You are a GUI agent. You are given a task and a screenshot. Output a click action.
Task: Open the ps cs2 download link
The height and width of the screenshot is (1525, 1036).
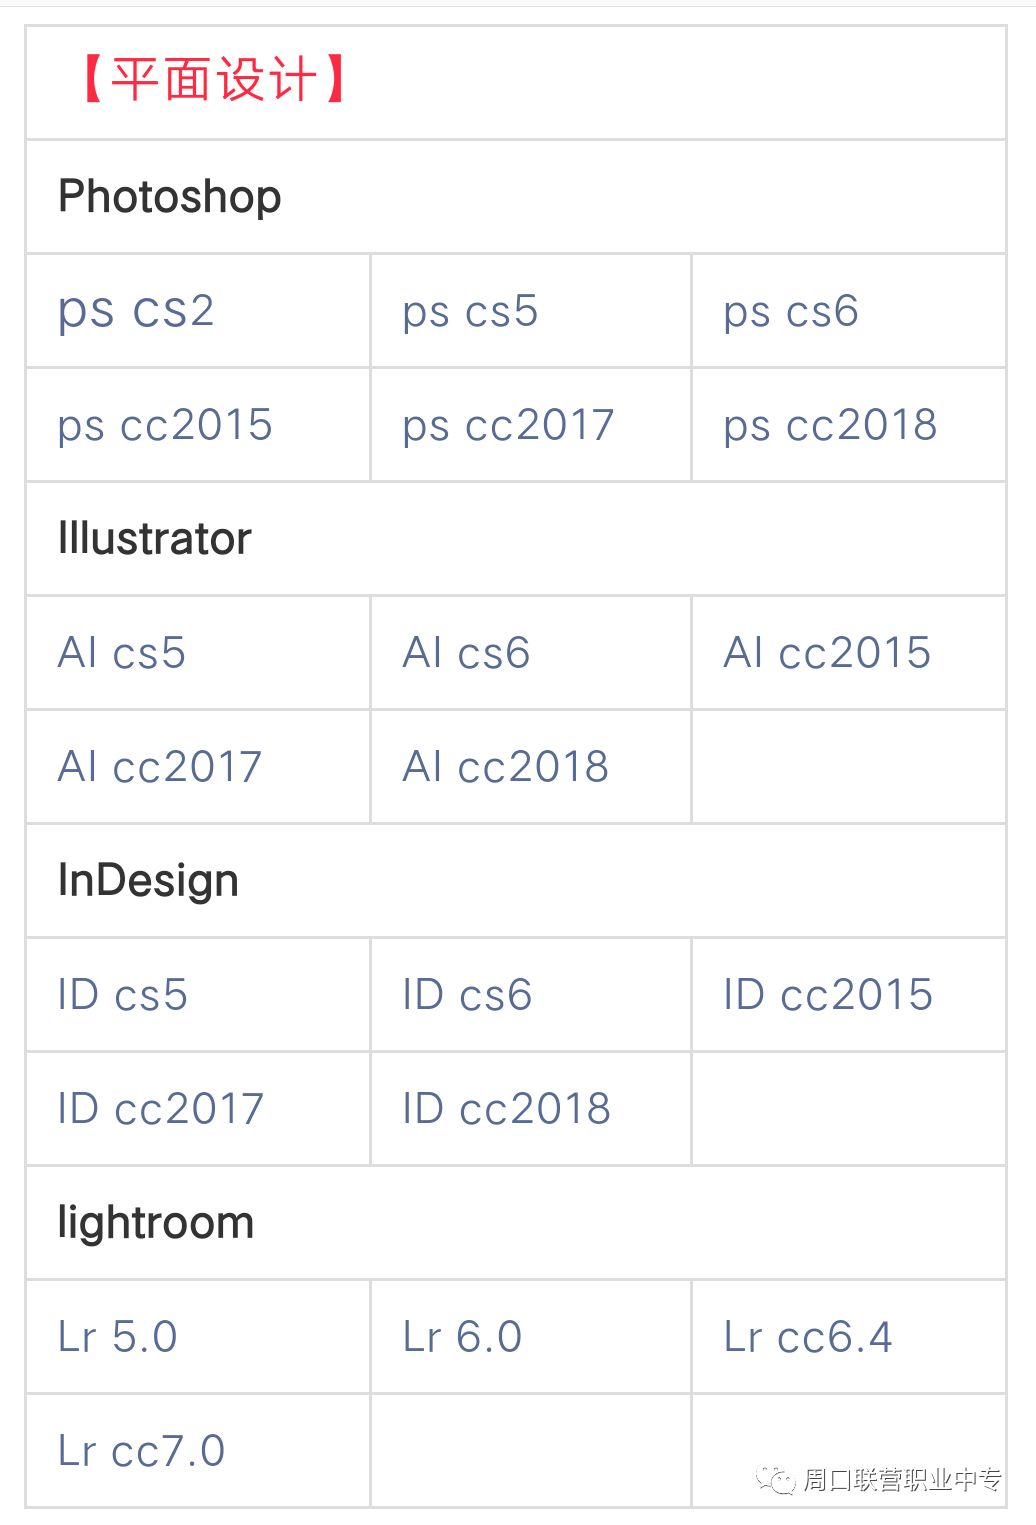point(136,311)
